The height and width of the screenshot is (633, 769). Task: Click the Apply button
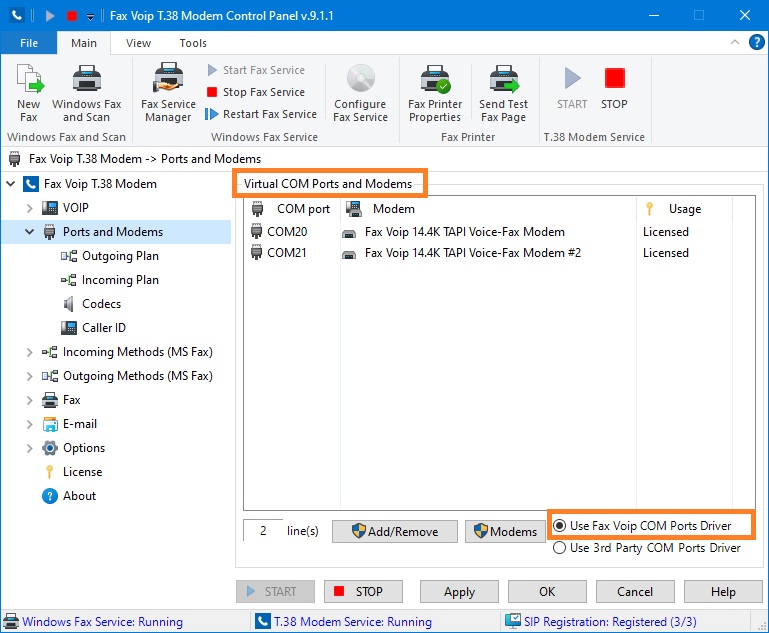pos(460,592)
